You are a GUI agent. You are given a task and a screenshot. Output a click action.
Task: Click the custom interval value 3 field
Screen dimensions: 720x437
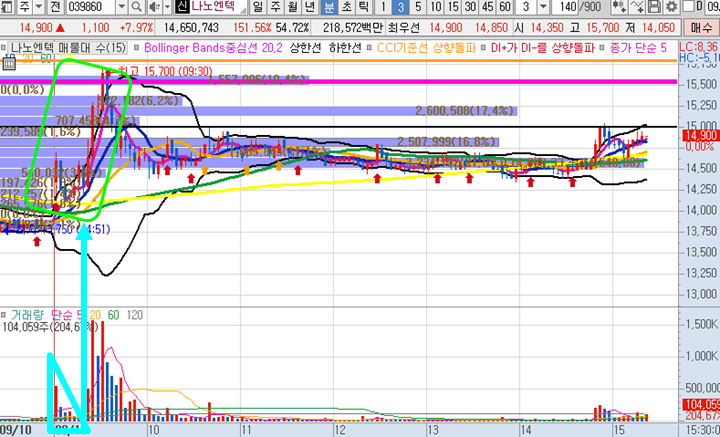526,7
